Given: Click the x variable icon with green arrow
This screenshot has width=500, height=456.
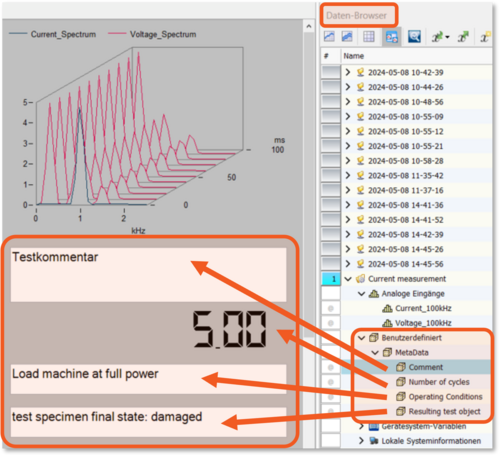Looking at the screenshot, I should pyautogui.click(x=463, y=36).
